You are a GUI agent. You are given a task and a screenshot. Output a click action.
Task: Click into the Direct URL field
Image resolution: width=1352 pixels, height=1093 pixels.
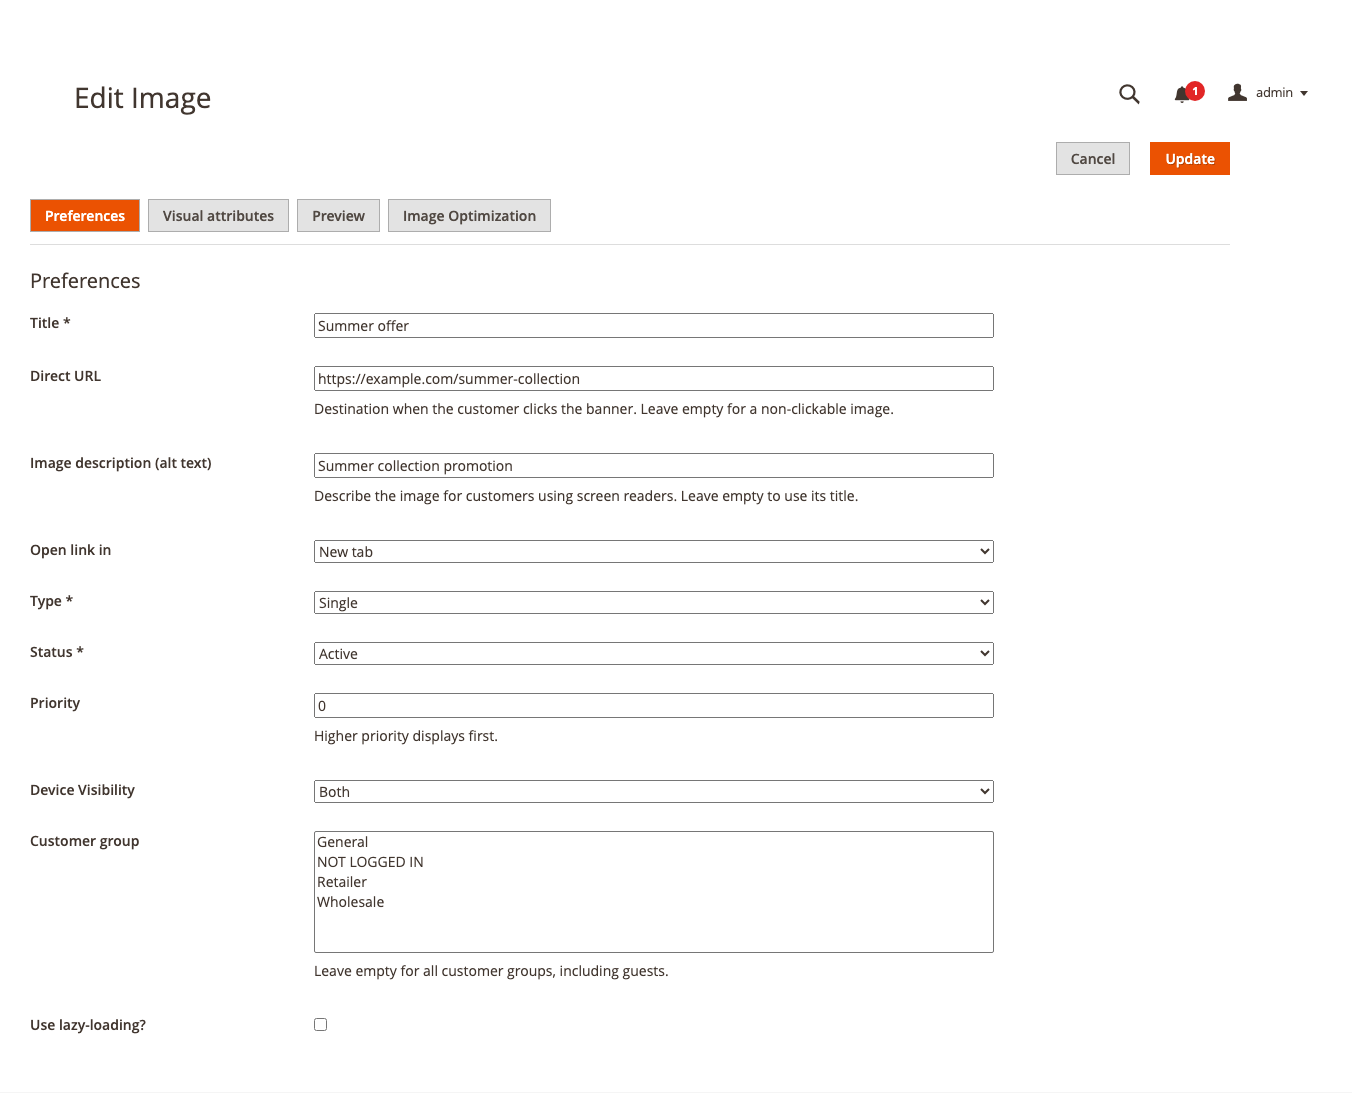tap(654, 379)
